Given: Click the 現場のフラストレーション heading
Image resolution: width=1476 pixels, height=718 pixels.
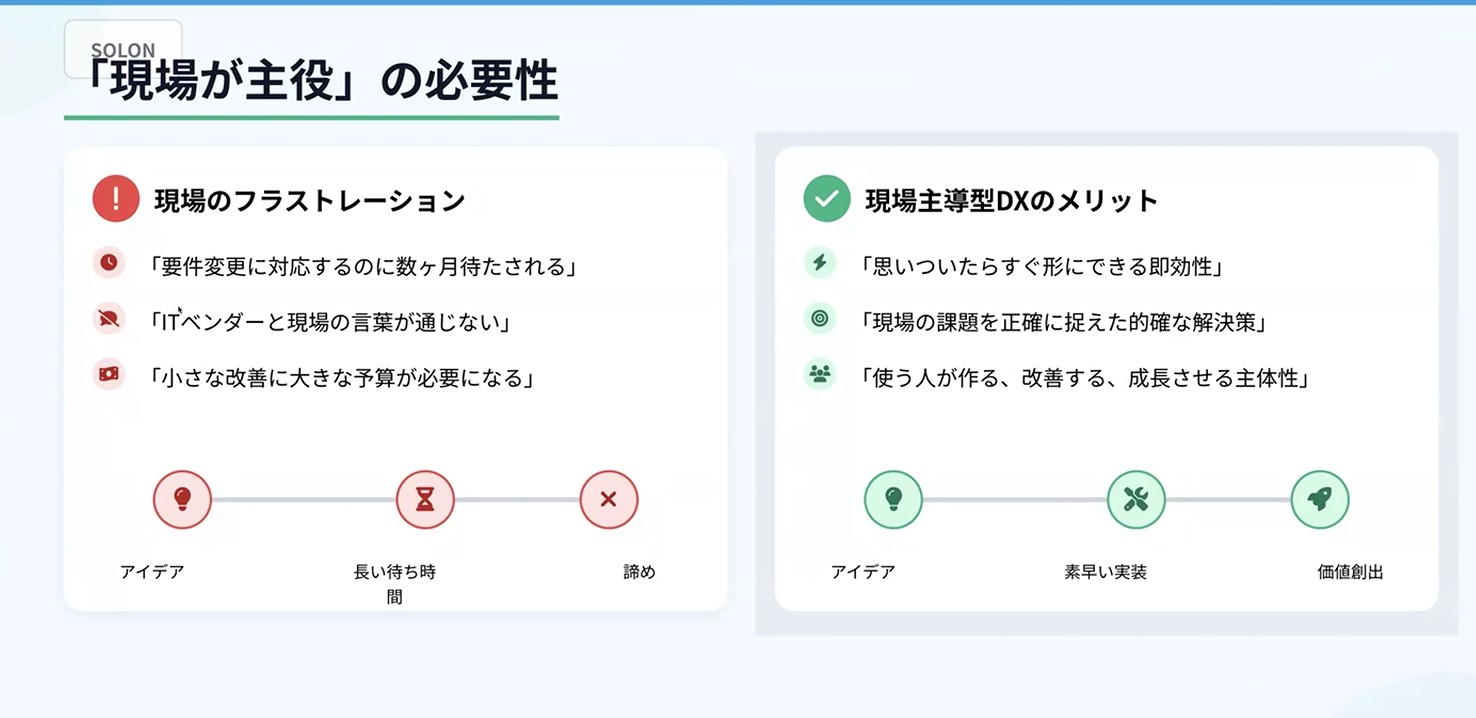Looking at the screenshot, I should (x=310, y=201).
